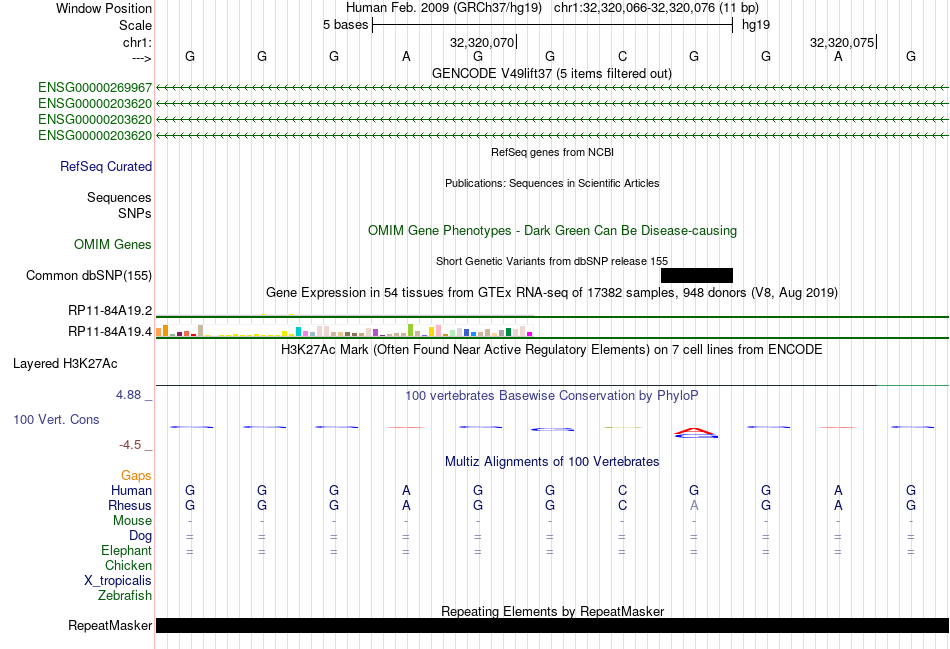This screenshot has width=950, height=649.
Task: Click the Layered H3K27Ac track label
Action: [x=65, y=364]
